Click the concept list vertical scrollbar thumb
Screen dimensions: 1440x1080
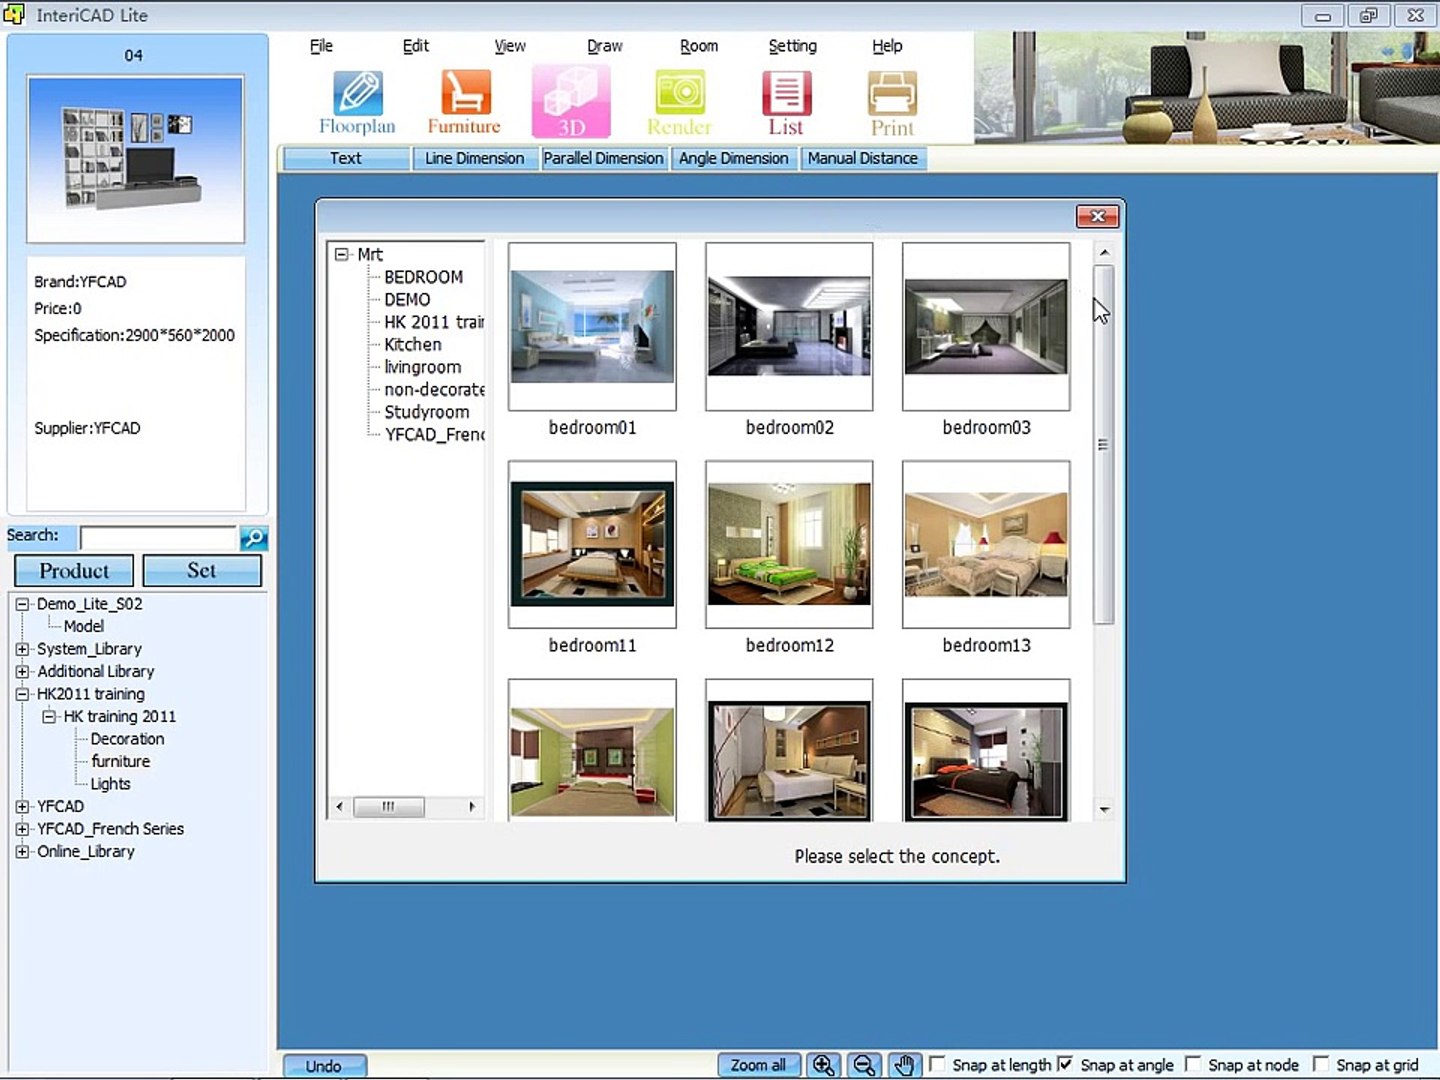coord(1103,445)
